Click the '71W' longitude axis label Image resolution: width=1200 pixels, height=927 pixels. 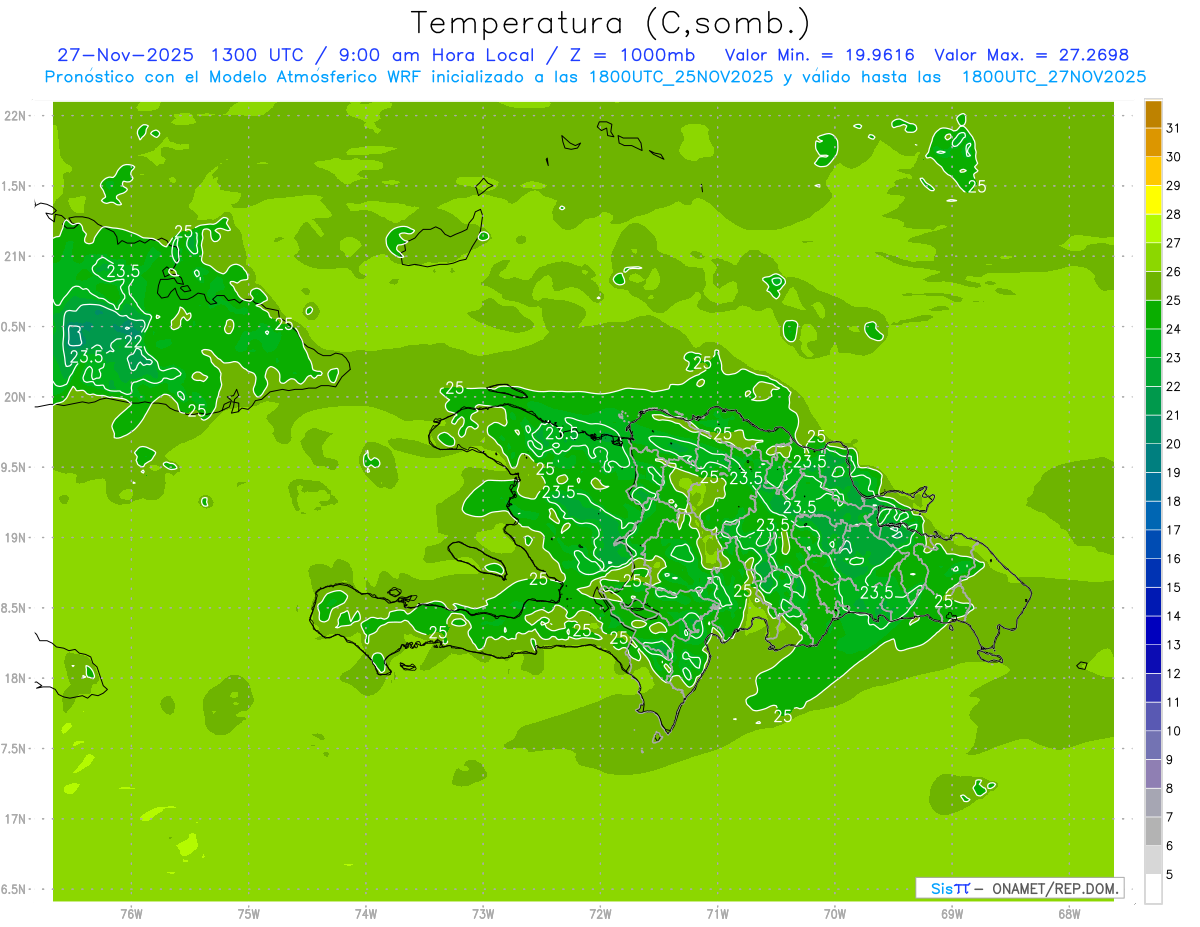(x=717, y=914)
